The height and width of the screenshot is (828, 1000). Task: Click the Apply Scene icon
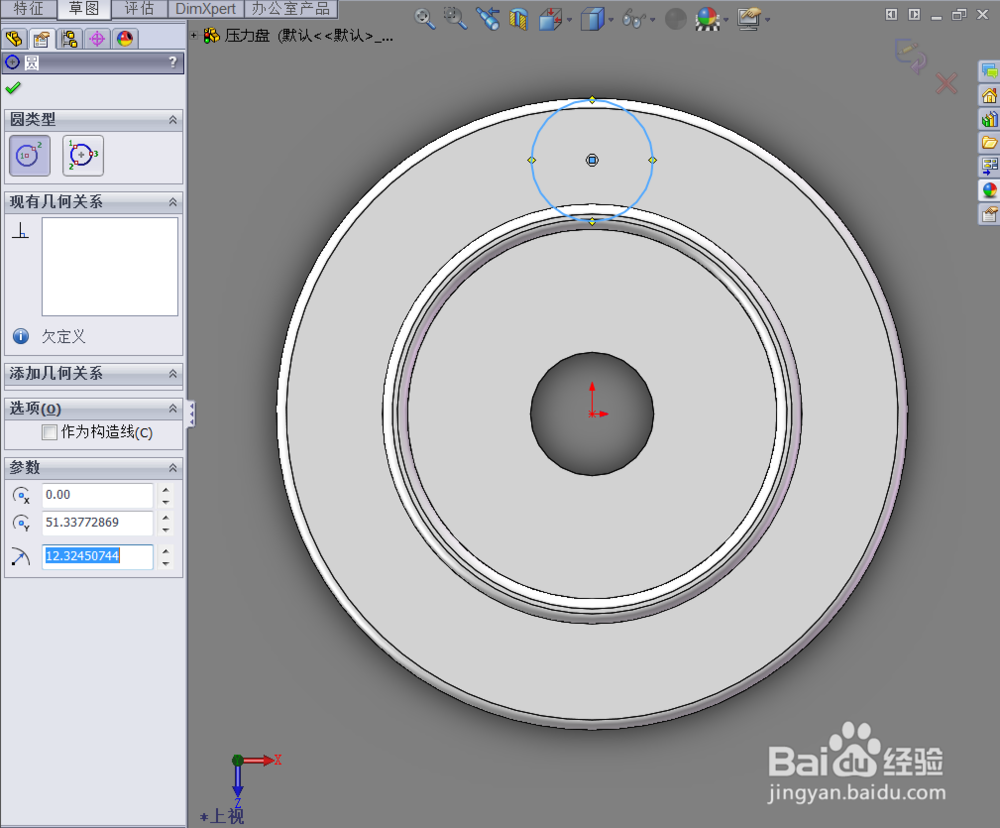(707, 19)
